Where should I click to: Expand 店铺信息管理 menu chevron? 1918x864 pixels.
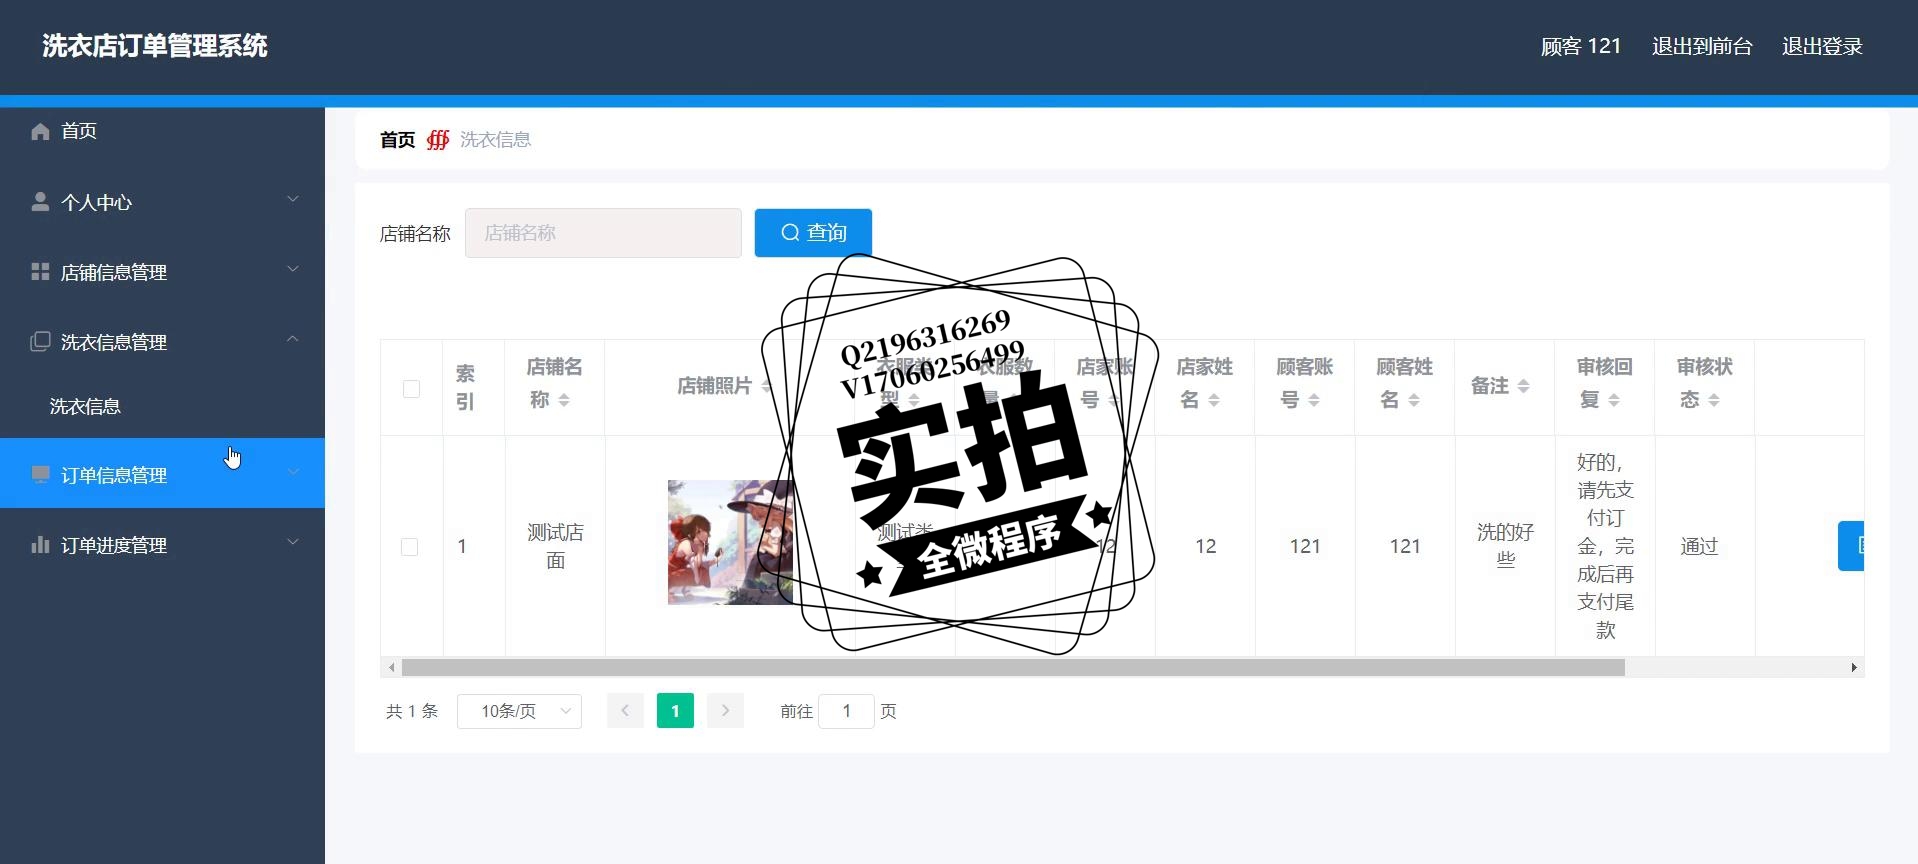293,269
